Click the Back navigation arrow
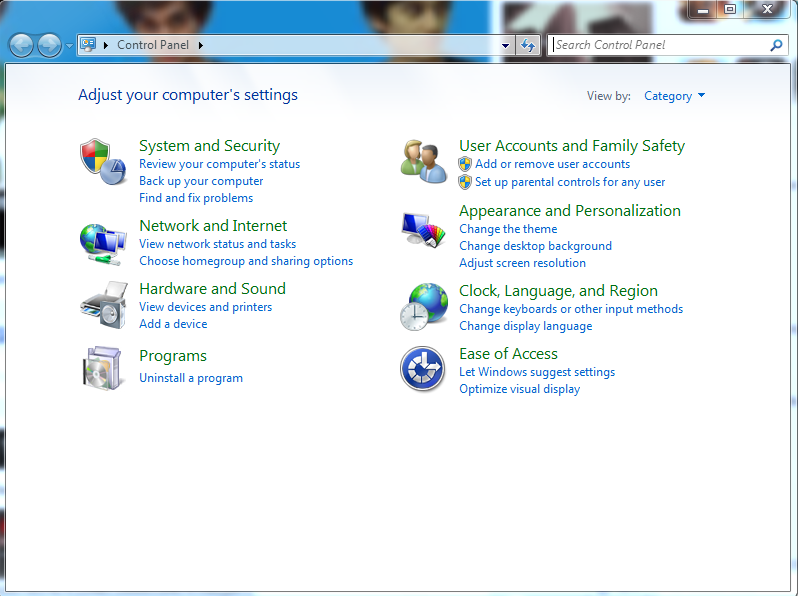Screen dimensions: 798x596 click(x=21, y=45)
